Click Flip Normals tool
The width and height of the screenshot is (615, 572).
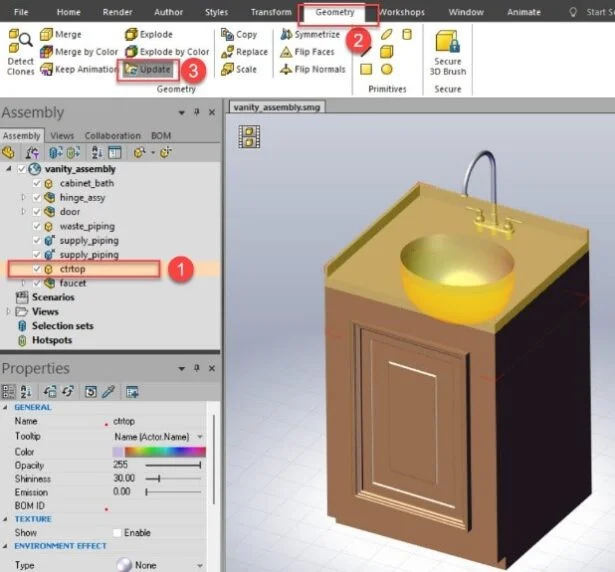(x=313, y=69)
